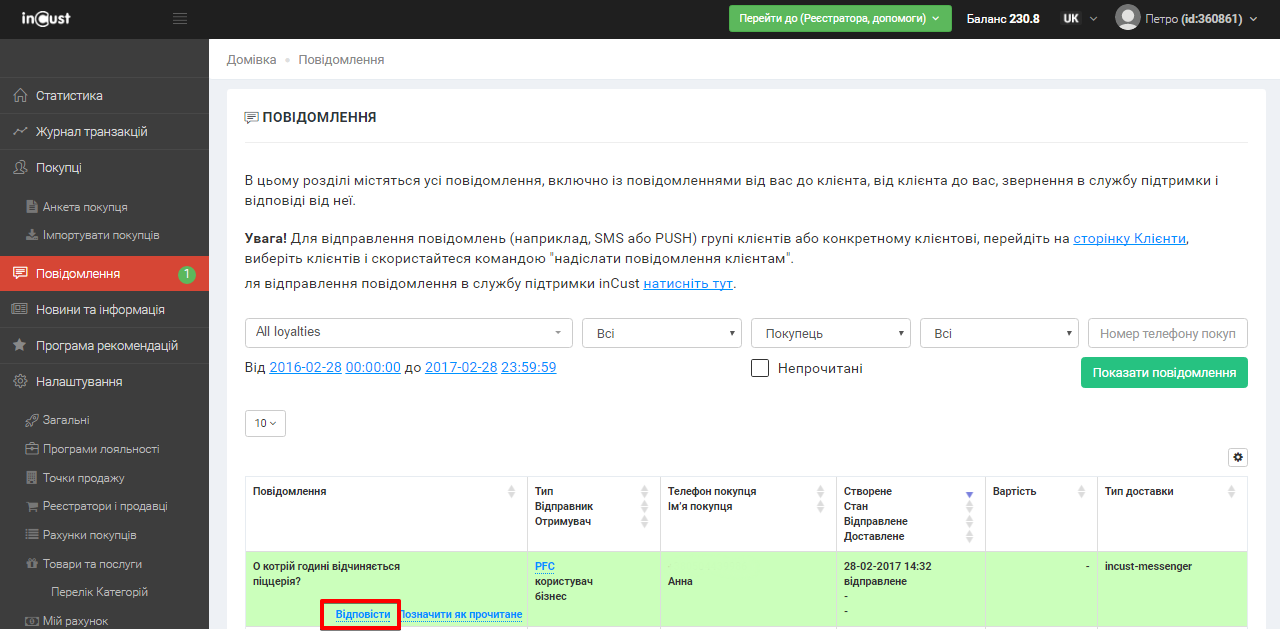Focus the phone number input field

coord(1167,333)
